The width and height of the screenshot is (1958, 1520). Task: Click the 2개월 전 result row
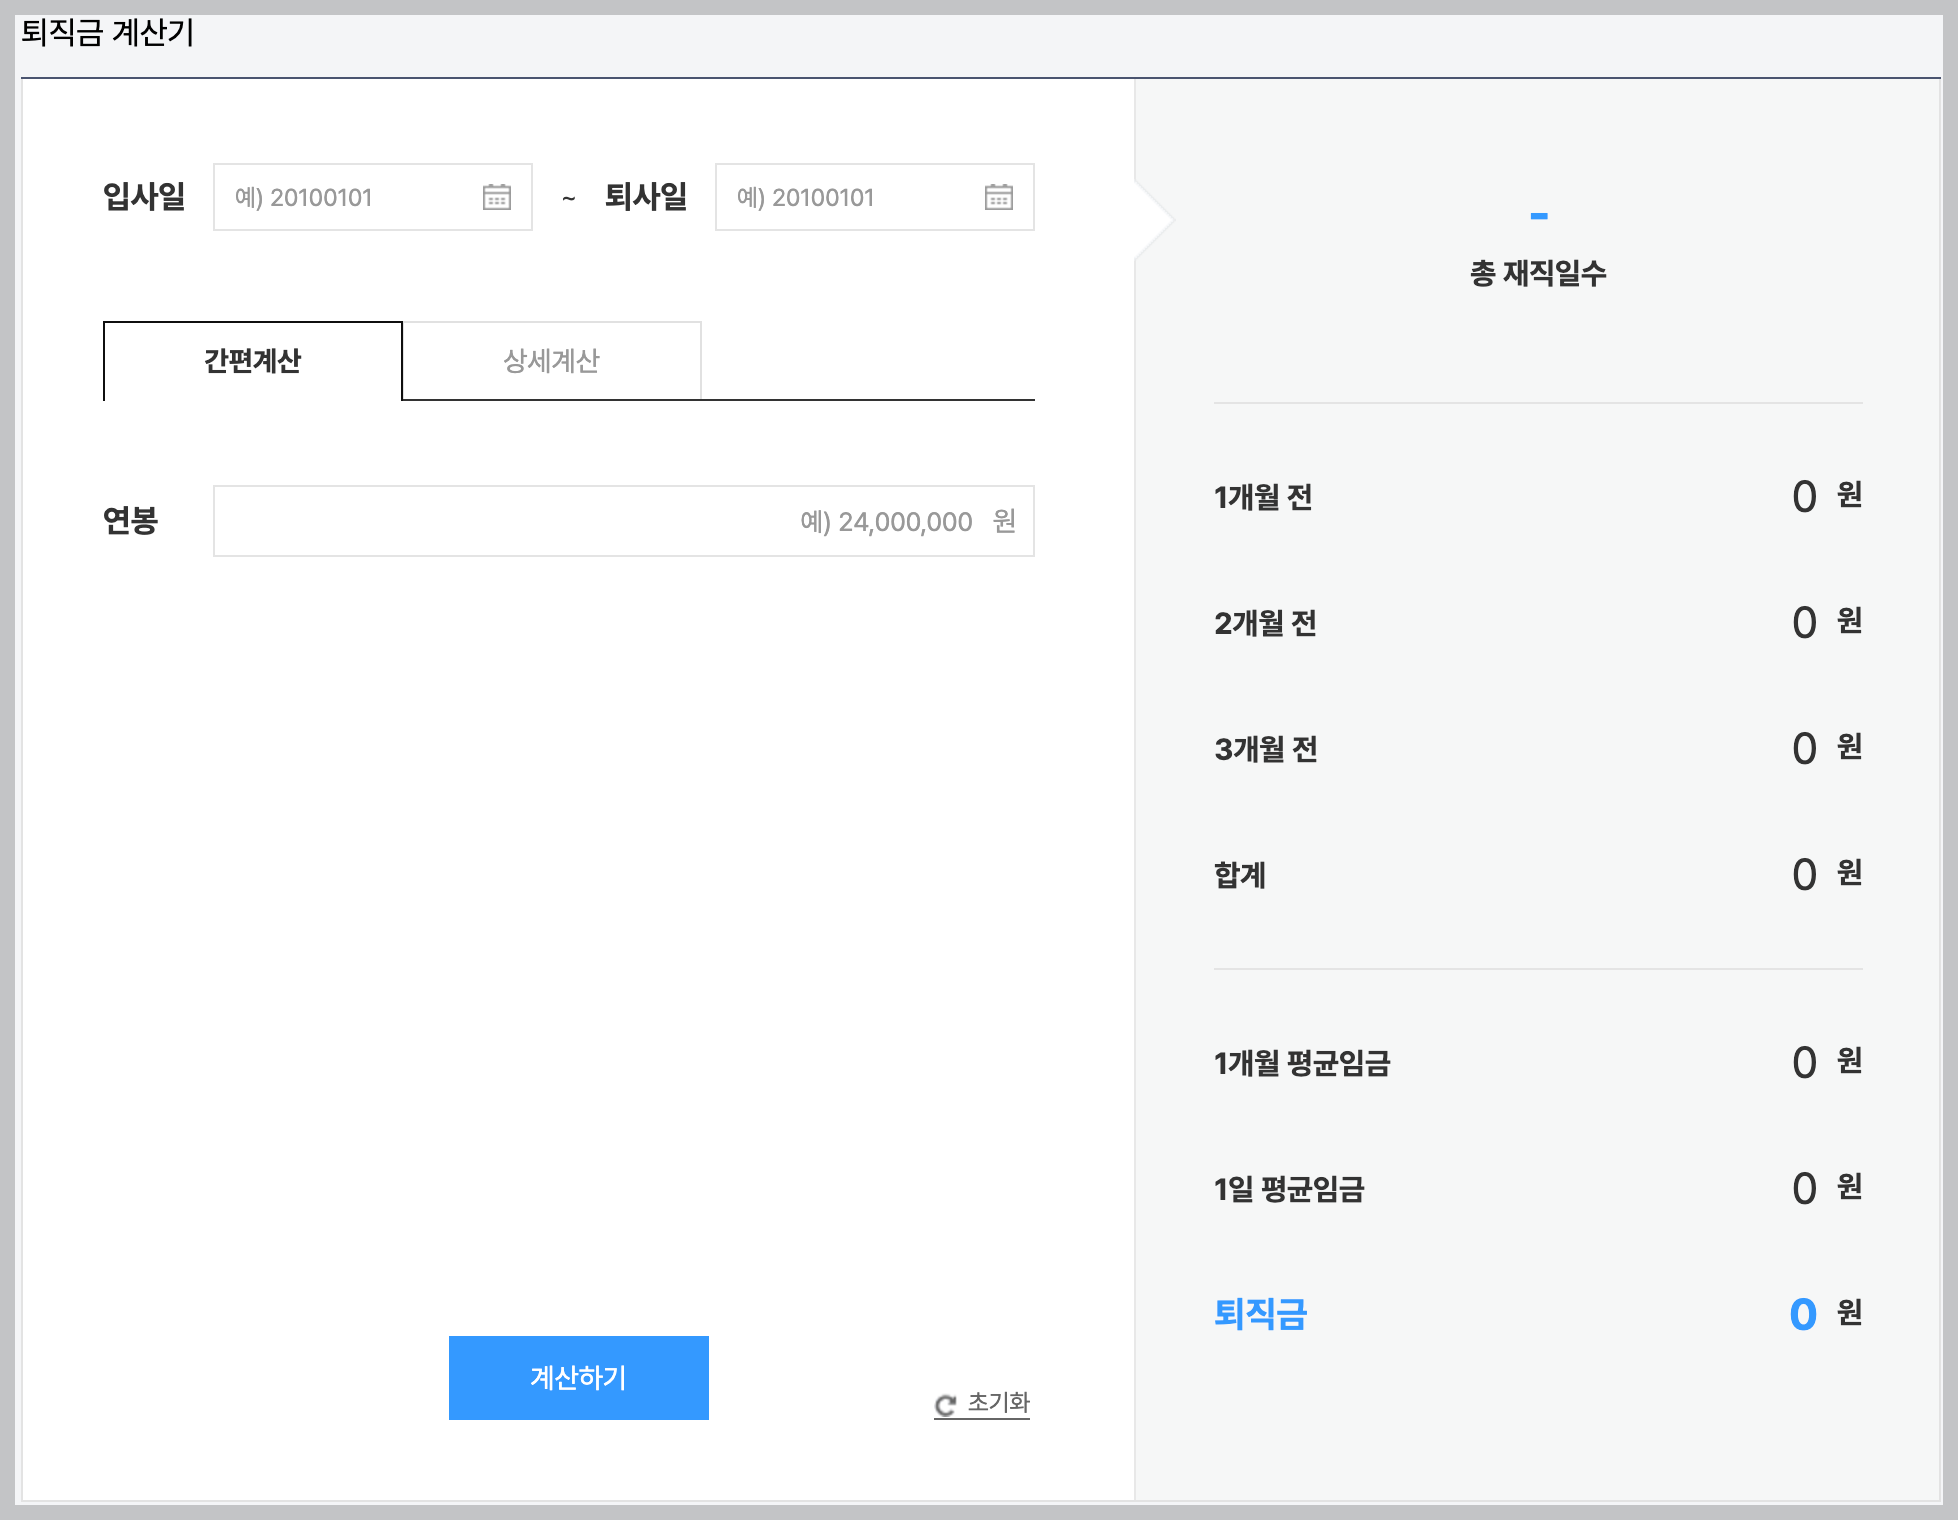click(1264, 623)
